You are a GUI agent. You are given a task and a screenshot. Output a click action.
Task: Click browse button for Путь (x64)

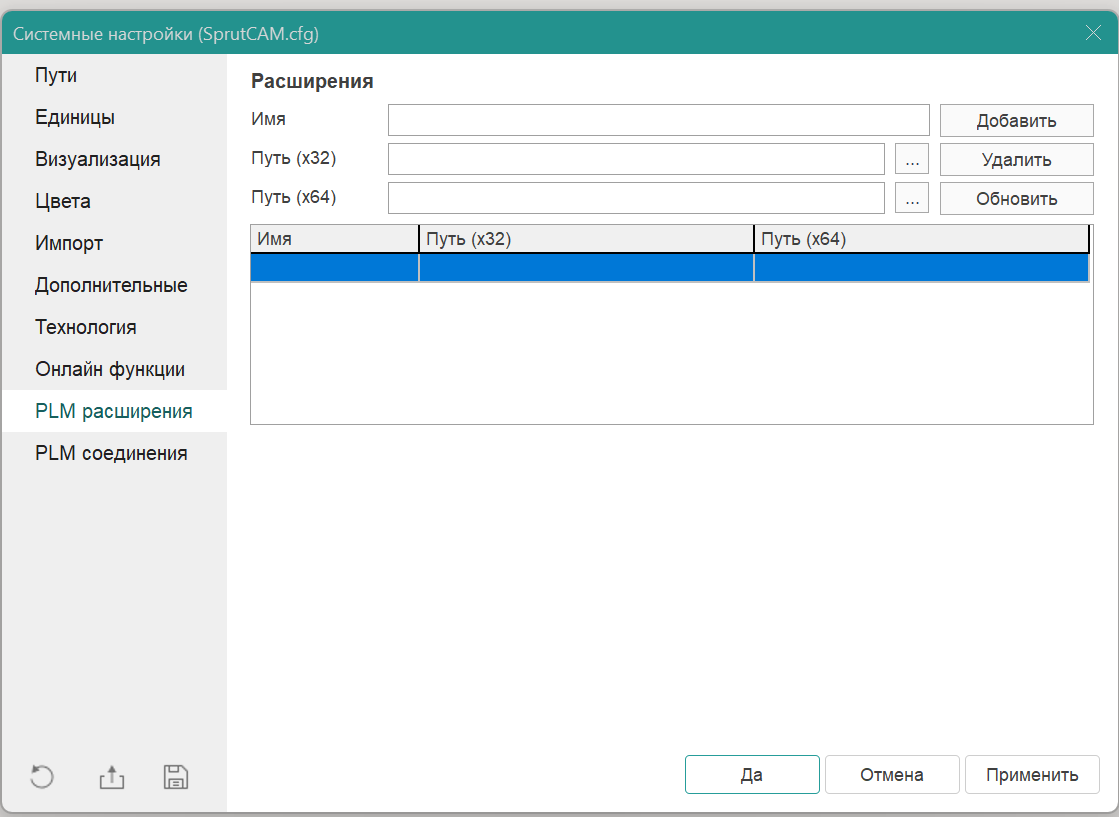coord(911,198)
